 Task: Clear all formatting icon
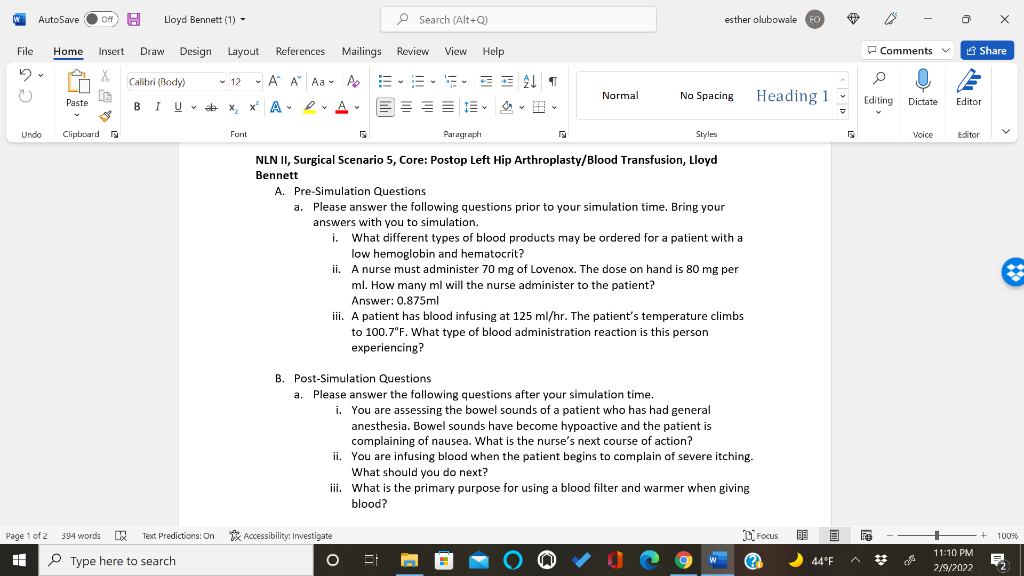pos(353,81)
